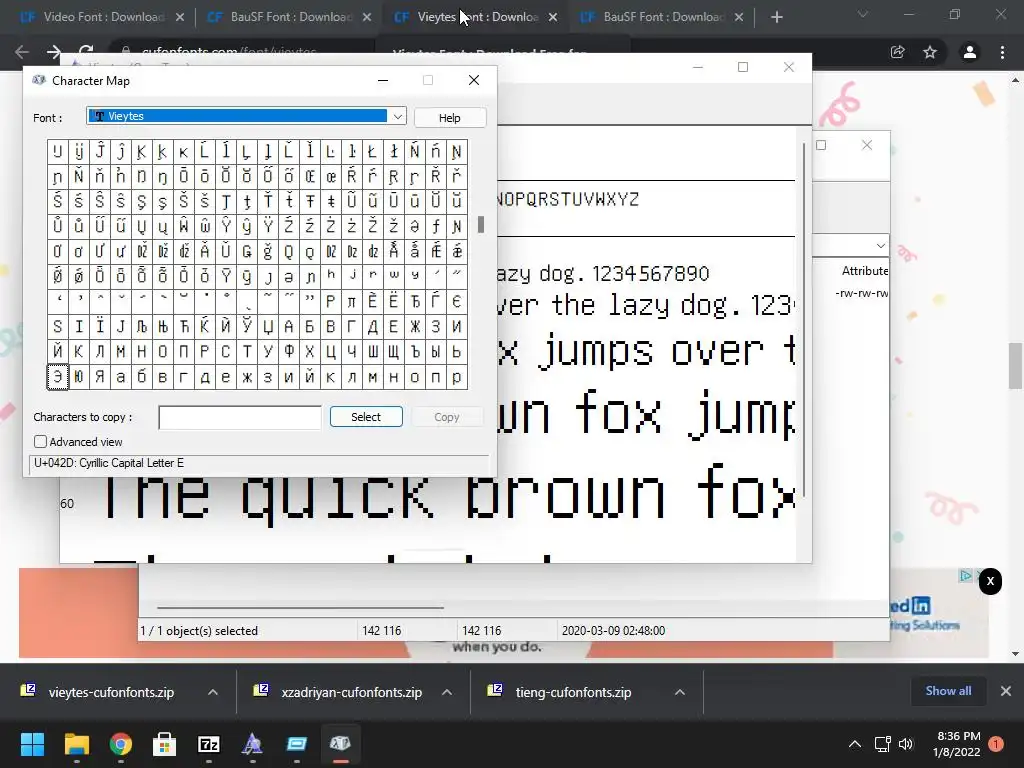Open dropdown in background 7-Zip window

(x=880, y=246)
